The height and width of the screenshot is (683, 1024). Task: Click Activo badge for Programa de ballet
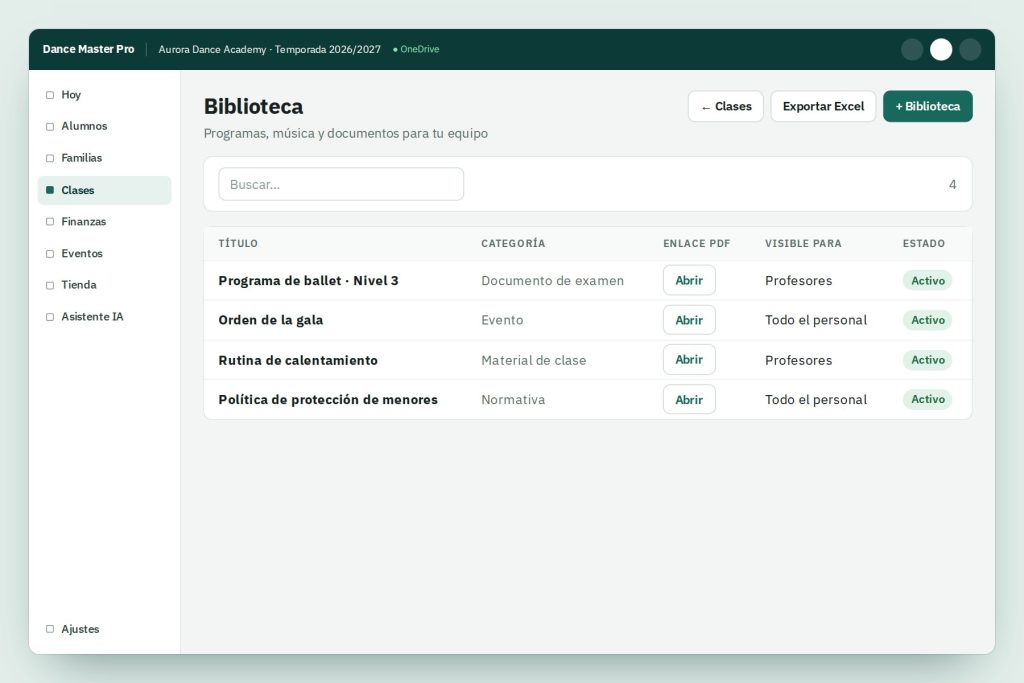[x=927, y=281]
